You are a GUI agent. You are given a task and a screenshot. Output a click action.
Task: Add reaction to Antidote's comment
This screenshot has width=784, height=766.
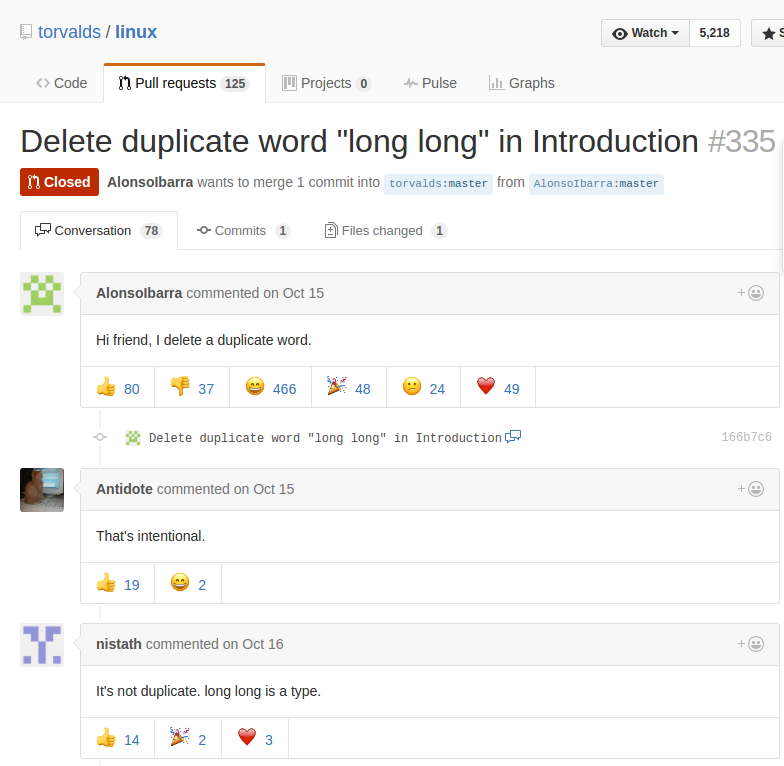750,489
